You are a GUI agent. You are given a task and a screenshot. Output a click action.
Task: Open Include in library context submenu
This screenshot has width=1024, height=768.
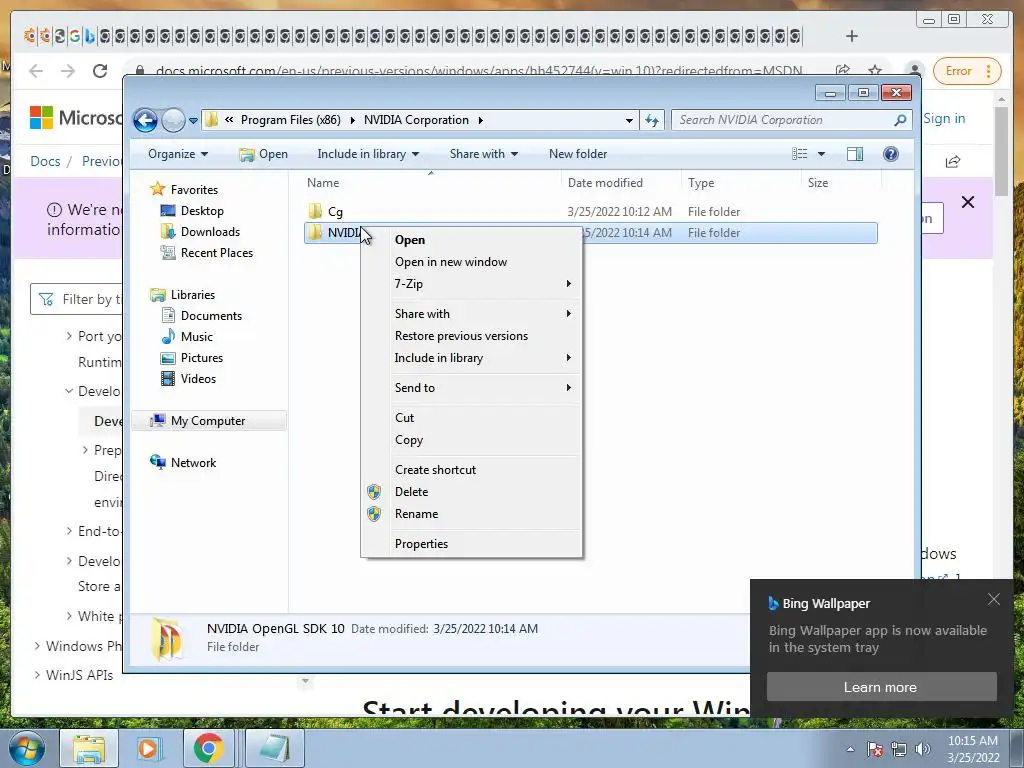click(x=472, y=358)
